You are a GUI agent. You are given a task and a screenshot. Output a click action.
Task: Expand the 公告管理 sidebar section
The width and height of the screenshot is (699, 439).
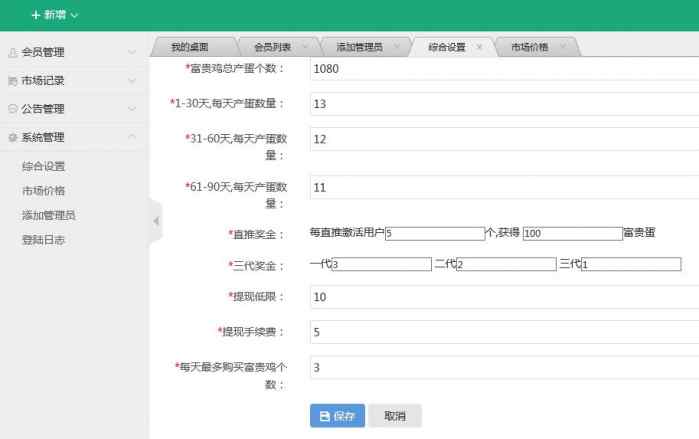70,108
